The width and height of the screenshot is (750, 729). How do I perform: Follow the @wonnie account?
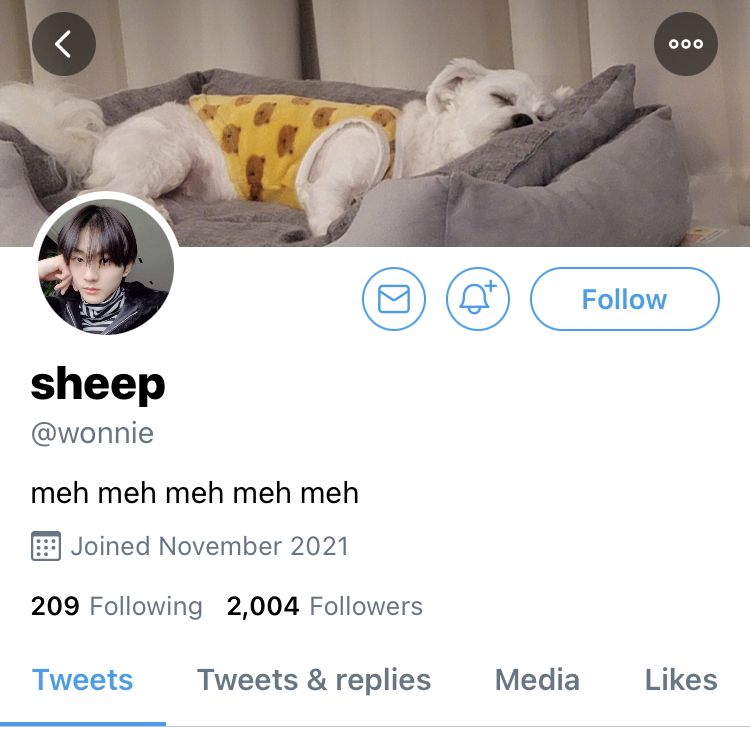pos(625,299)
